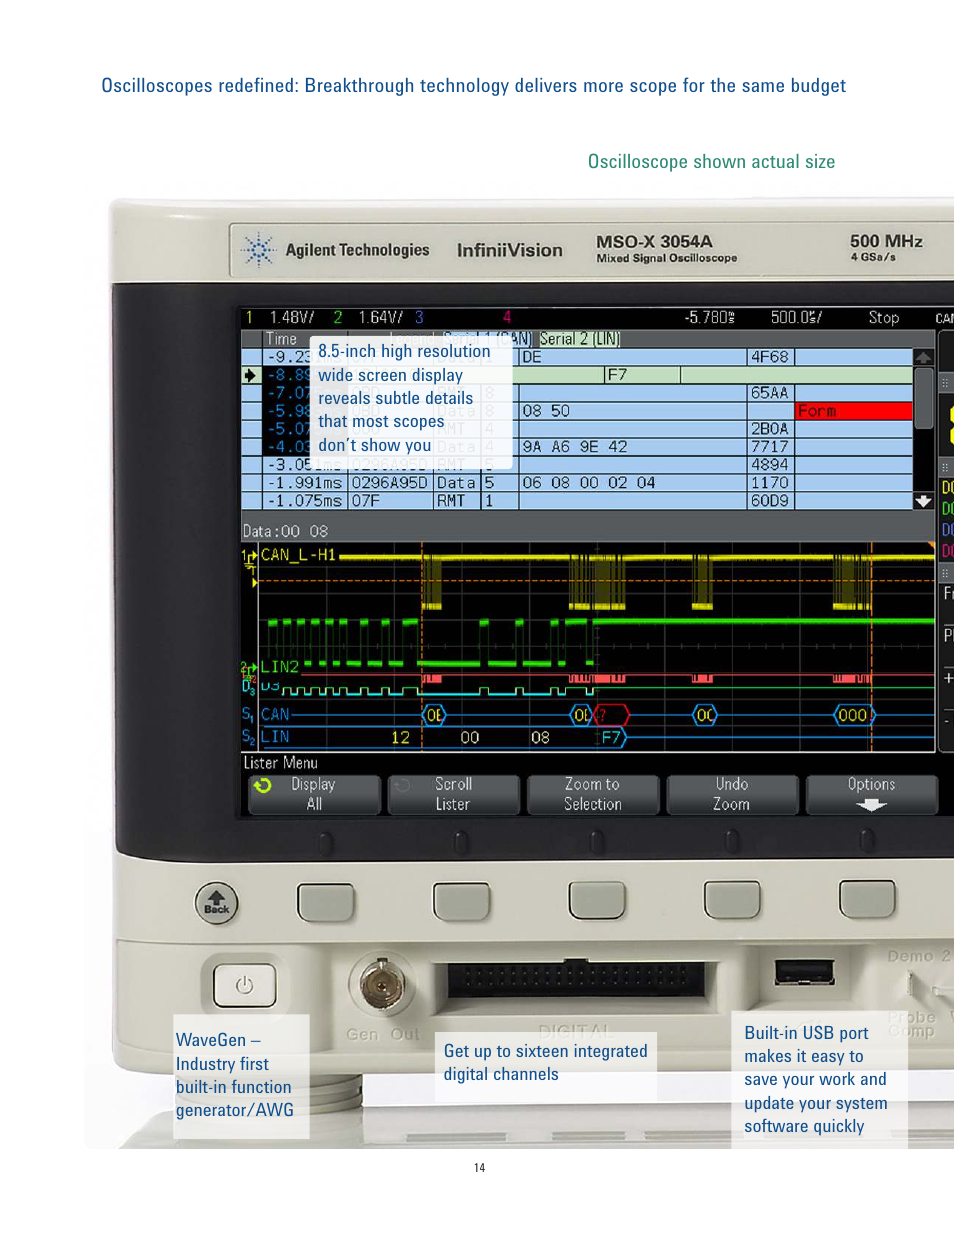
Task: Push the gray hardware key under Undo Zoom
Action: pyautogui.click(x=732, y=900)
